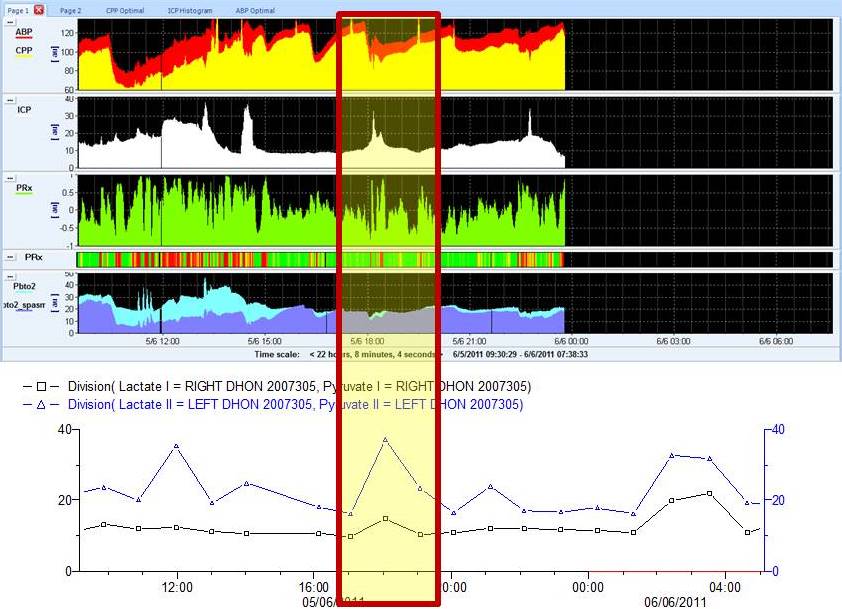Viewport: 842px width, 609px height.
Task: Click the blue triangle Lactate II legend marker
Action: tap(41, 404)
